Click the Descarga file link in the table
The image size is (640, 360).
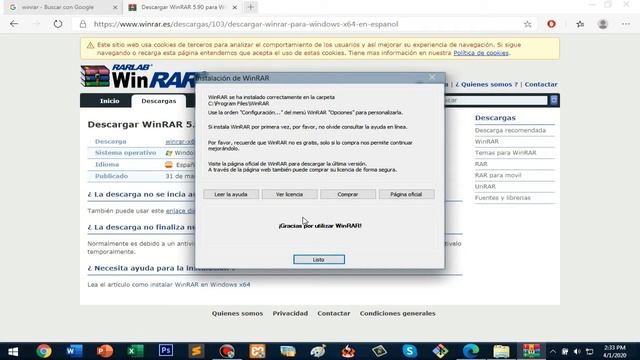click(180, 142)
